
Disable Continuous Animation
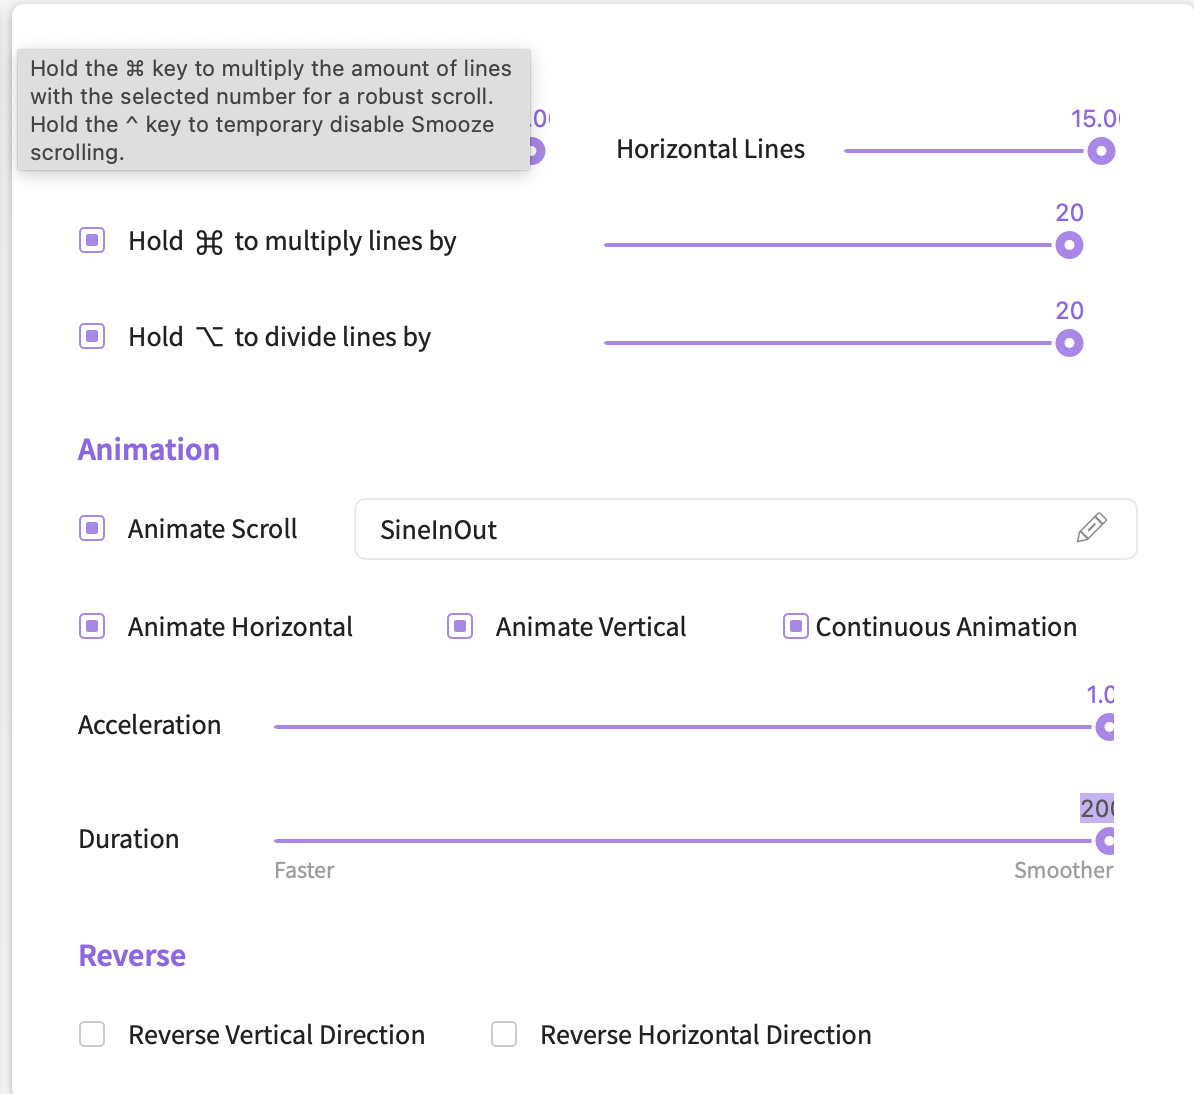[796, 627]
